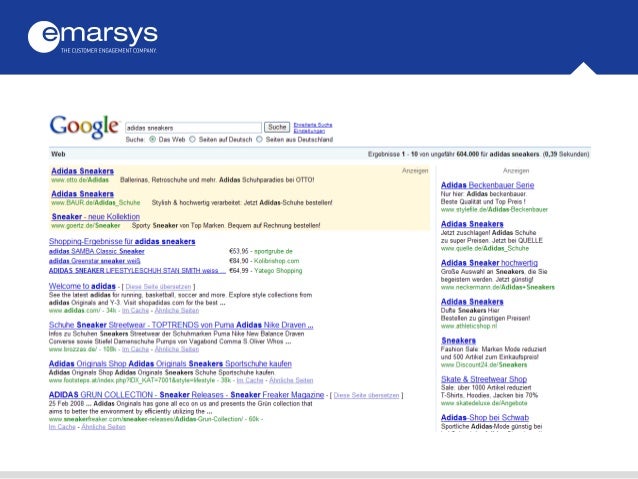
Task: Open the Adidas Sneakers ad from BAUR.de
Action: pos(83,194)
